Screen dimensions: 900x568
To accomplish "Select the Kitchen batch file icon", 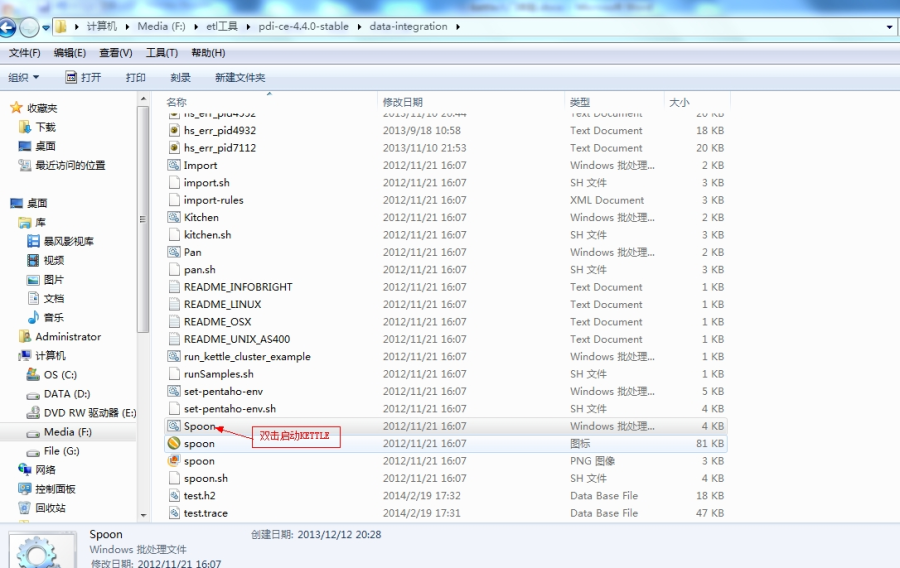I will pos(174,217).
